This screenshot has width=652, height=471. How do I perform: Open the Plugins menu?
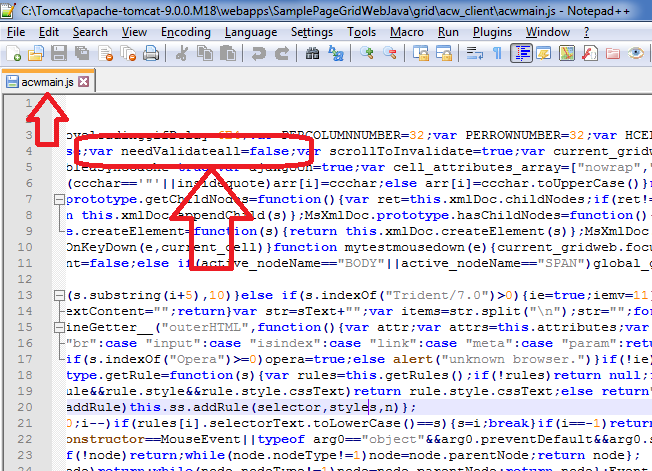[x=493, y=32]
